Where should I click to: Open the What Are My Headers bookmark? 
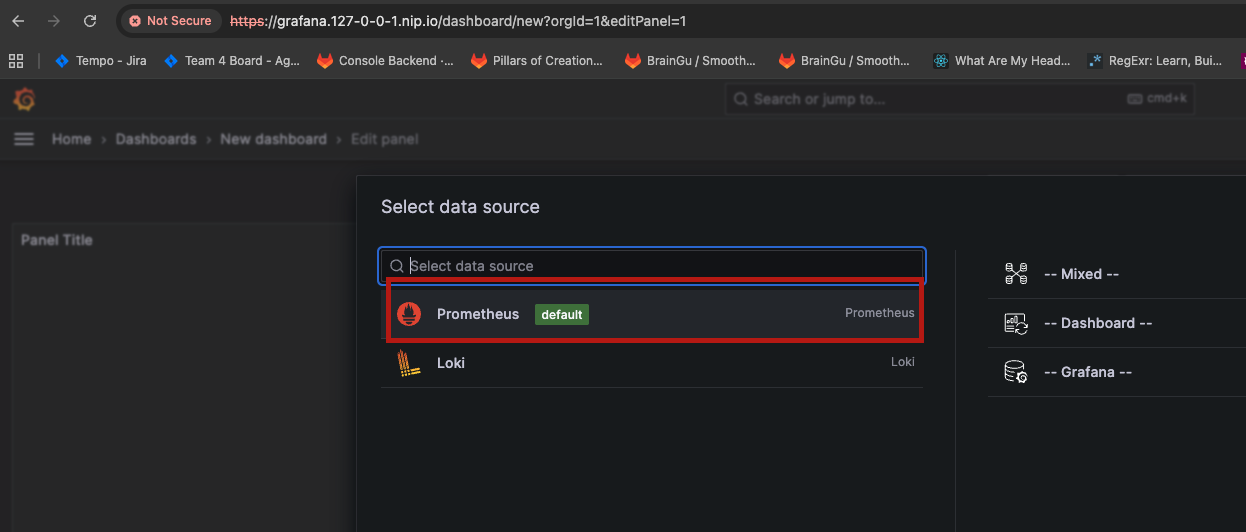tap(1001, 61)
